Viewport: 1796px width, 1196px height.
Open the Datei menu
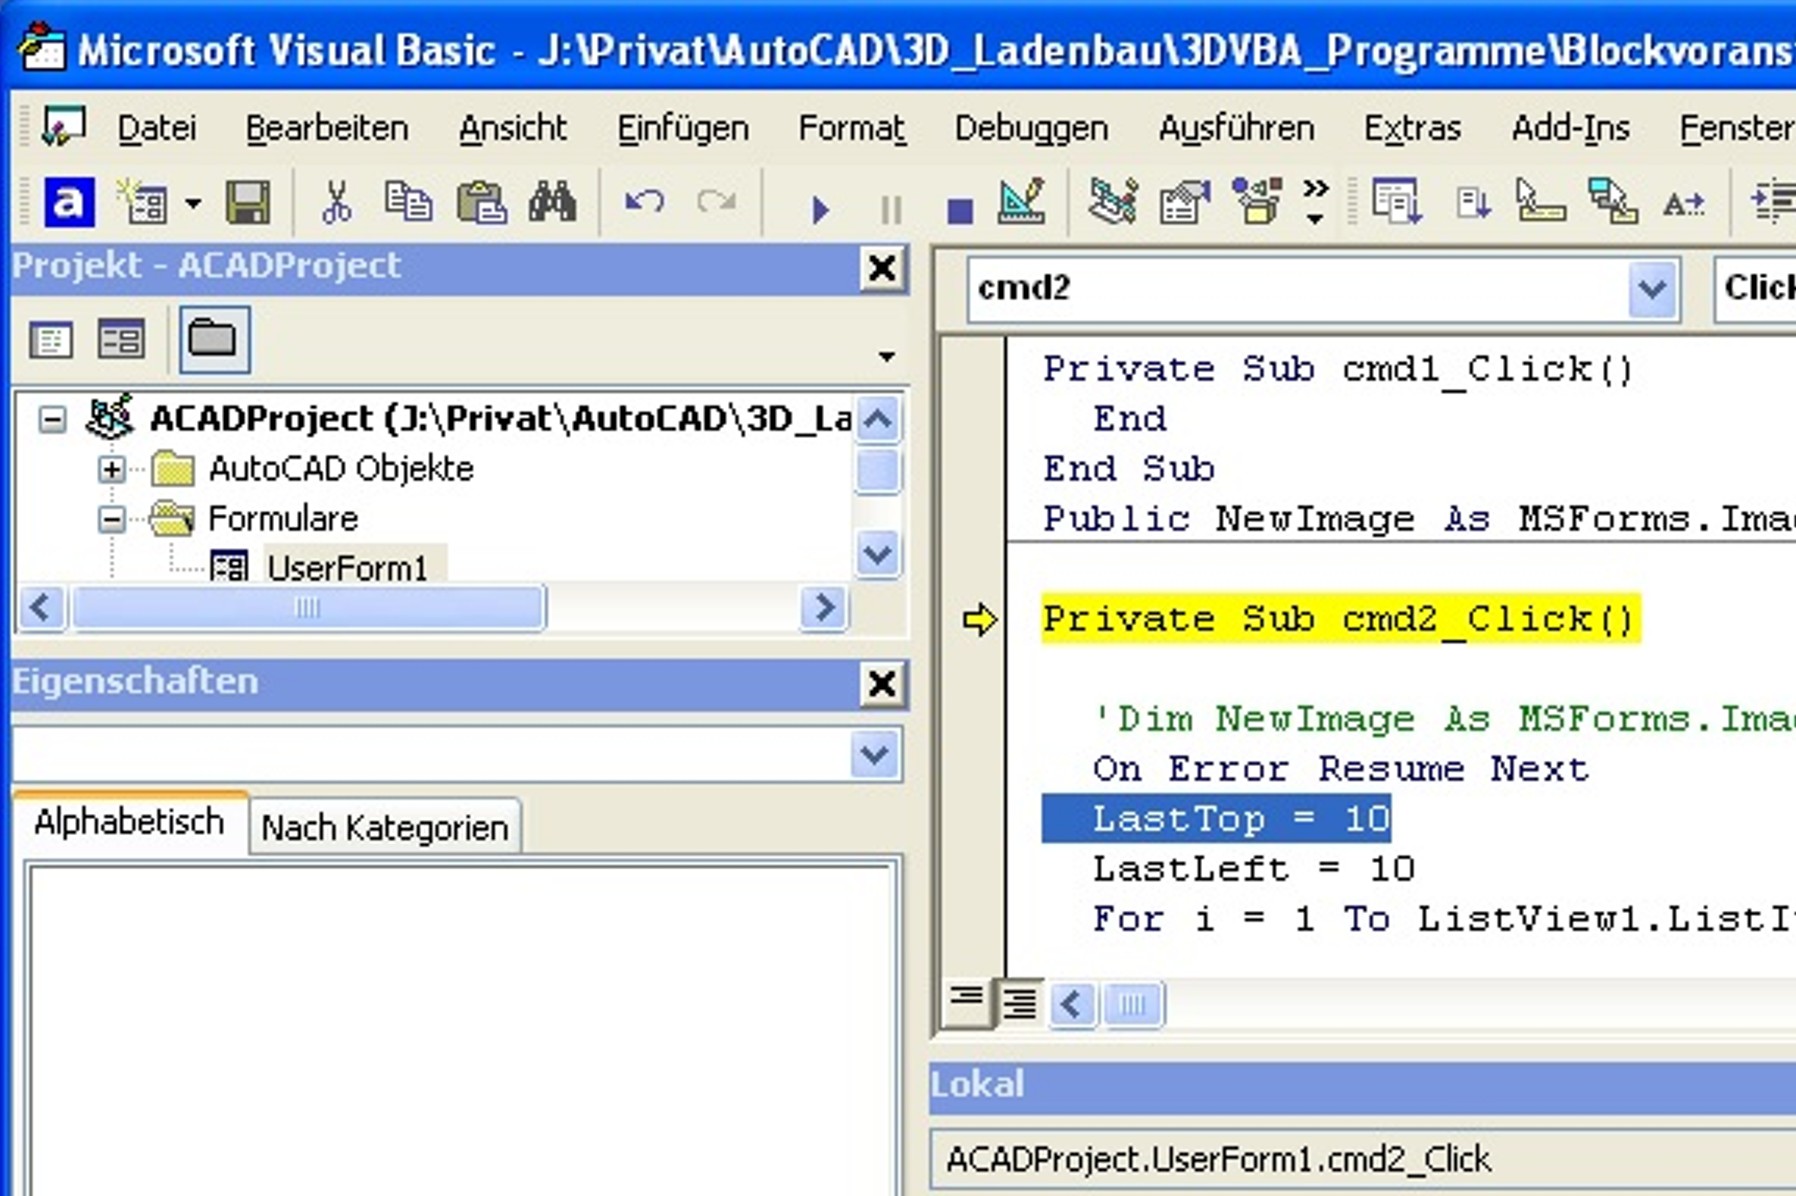click(157, 128)
